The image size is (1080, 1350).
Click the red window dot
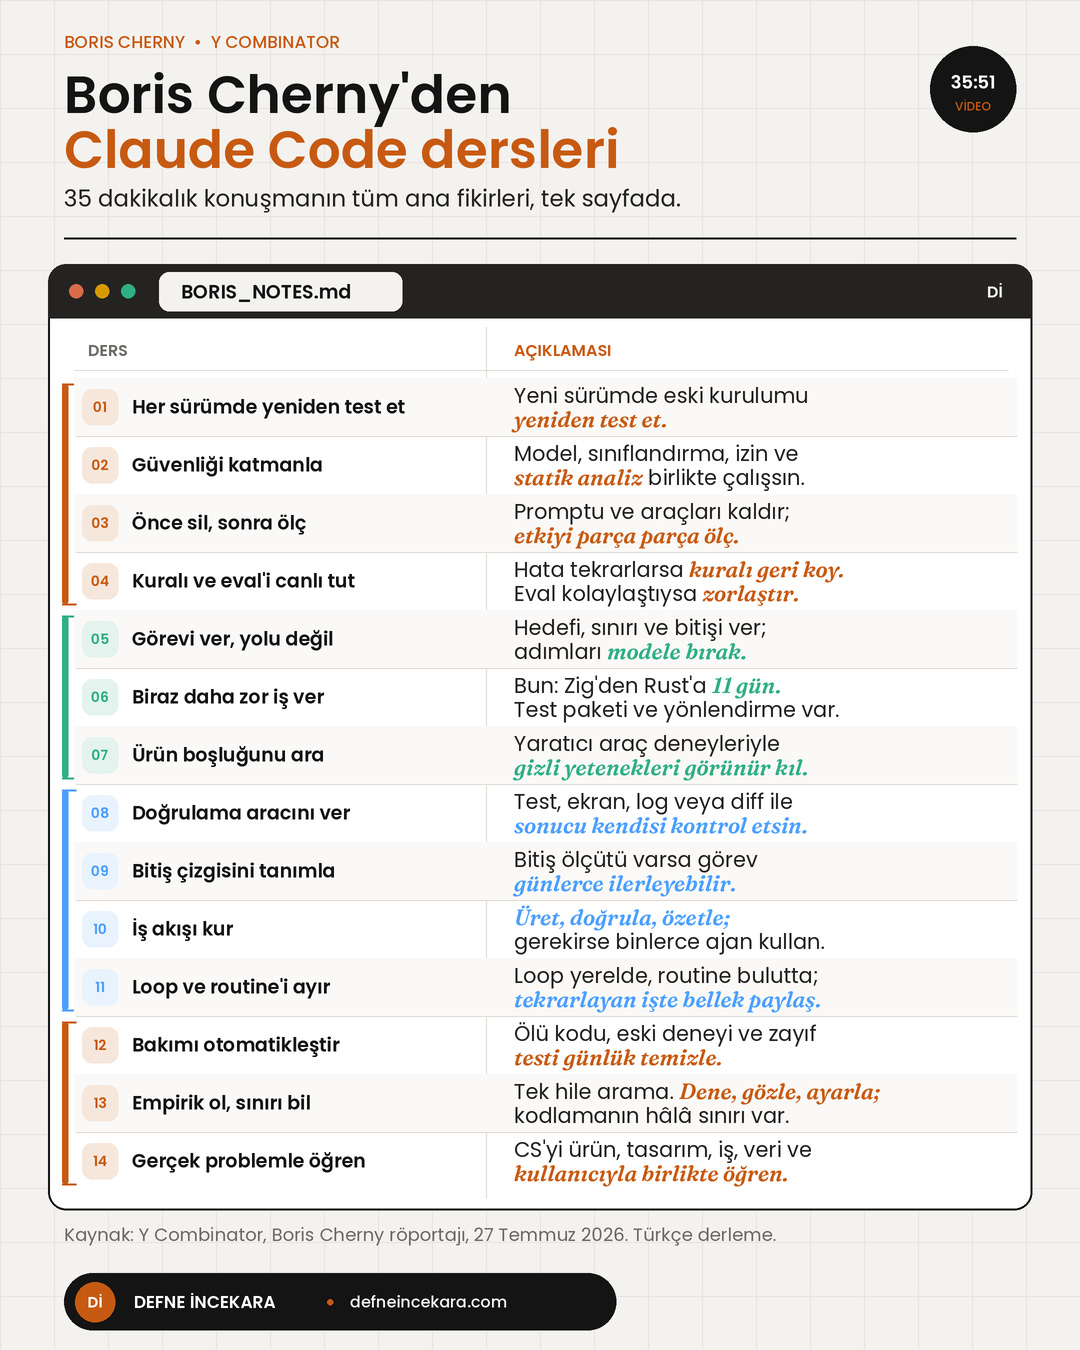tap(76, 291)
